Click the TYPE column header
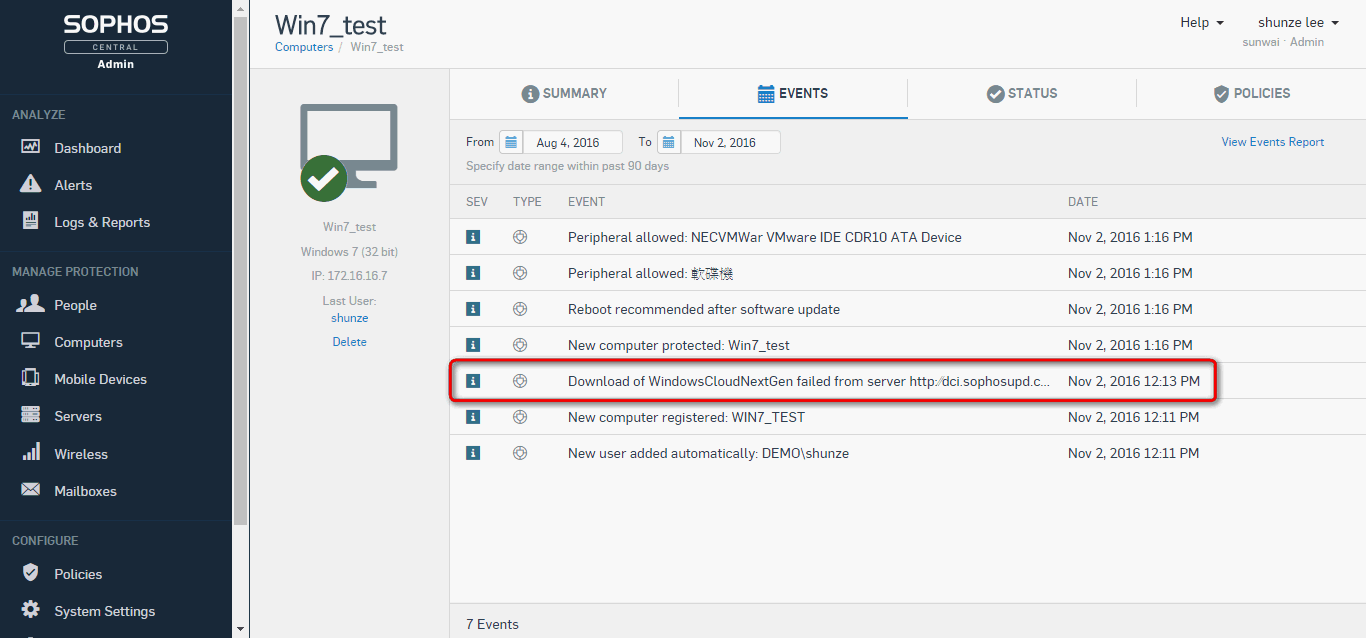The height and width of the screenshot is (638, 1366). pos(527,202)
